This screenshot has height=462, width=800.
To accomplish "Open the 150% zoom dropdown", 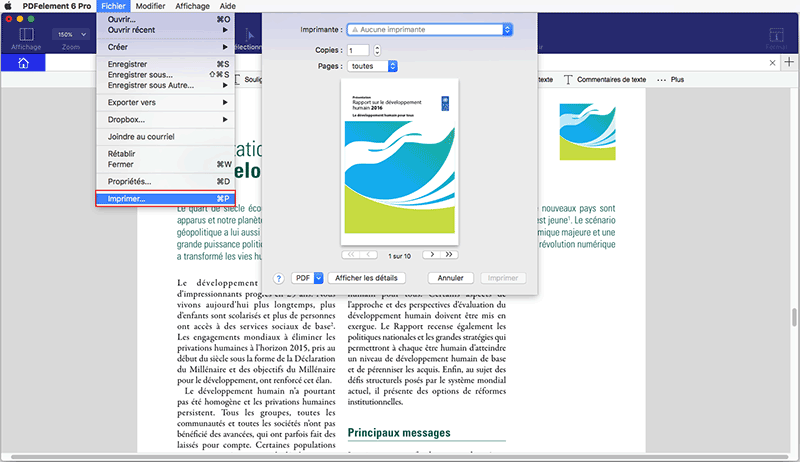I will [71, 35].
